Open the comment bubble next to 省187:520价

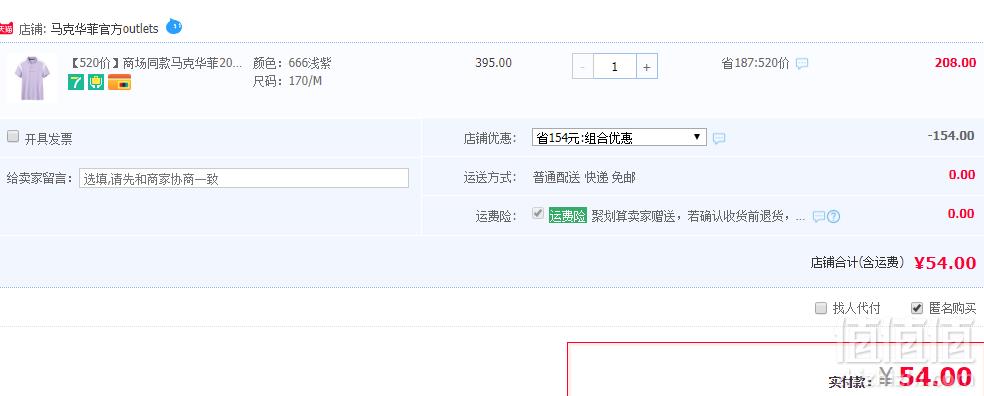click(x=802, y=63)
